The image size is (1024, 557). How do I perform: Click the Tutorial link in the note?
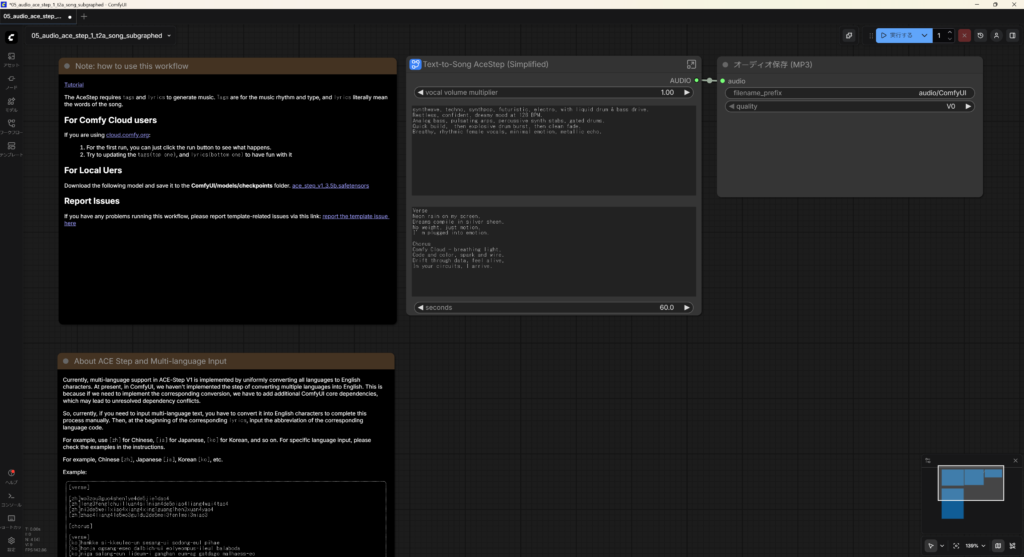click(x=74, y=86)
